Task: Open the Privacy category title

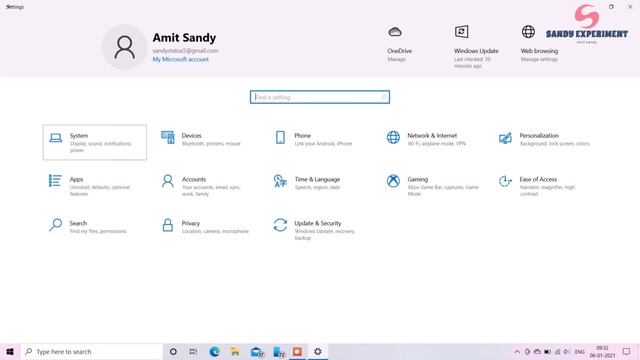Action: point(191,223)
